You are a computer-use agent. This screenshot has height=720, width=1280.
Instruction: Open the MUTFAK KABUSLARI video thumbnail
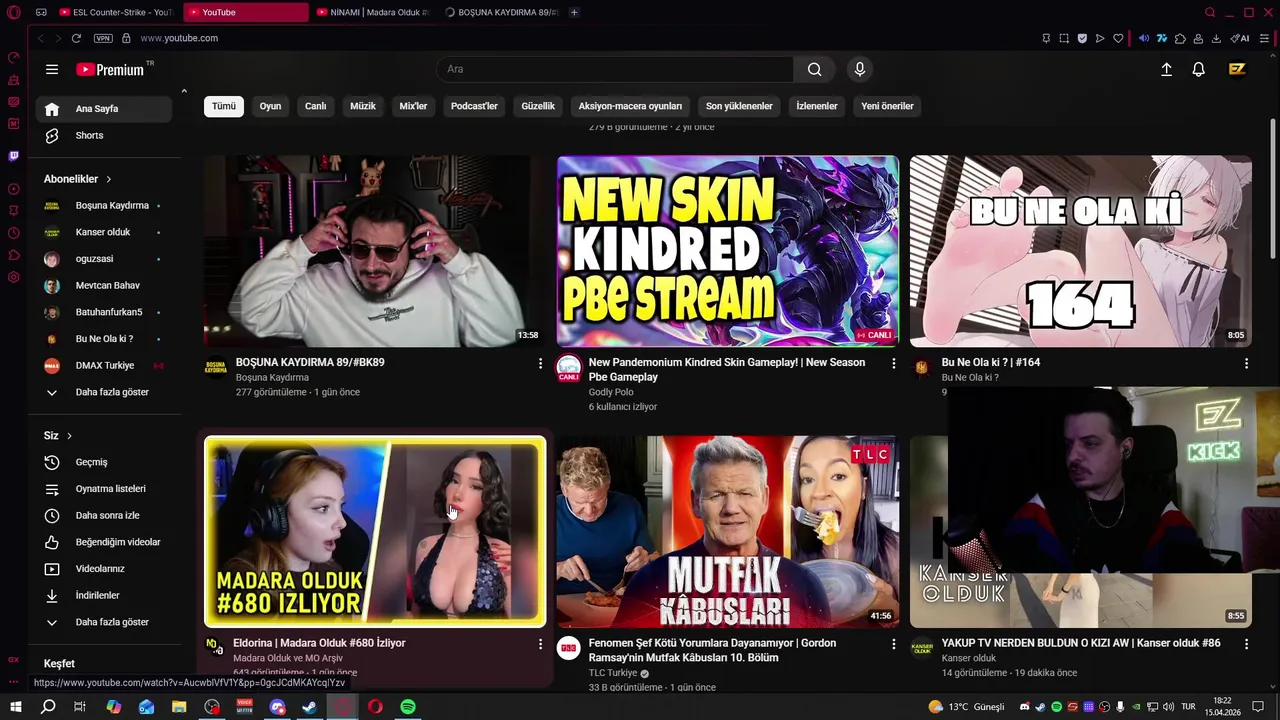pyautogui.click(x=728, y=532)
